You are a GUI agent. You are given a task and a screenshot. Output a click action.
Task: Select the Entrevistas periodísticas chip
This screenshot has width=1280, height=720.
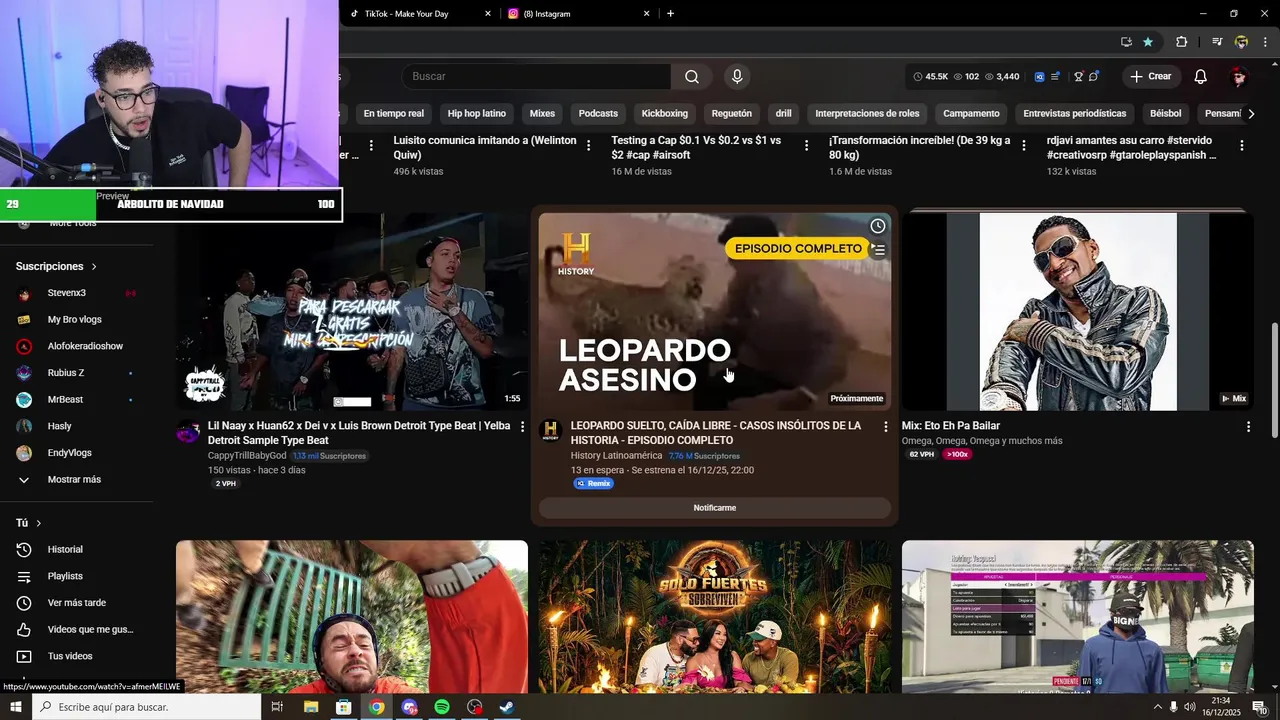pyautogui.click(x=1075, y=114)
